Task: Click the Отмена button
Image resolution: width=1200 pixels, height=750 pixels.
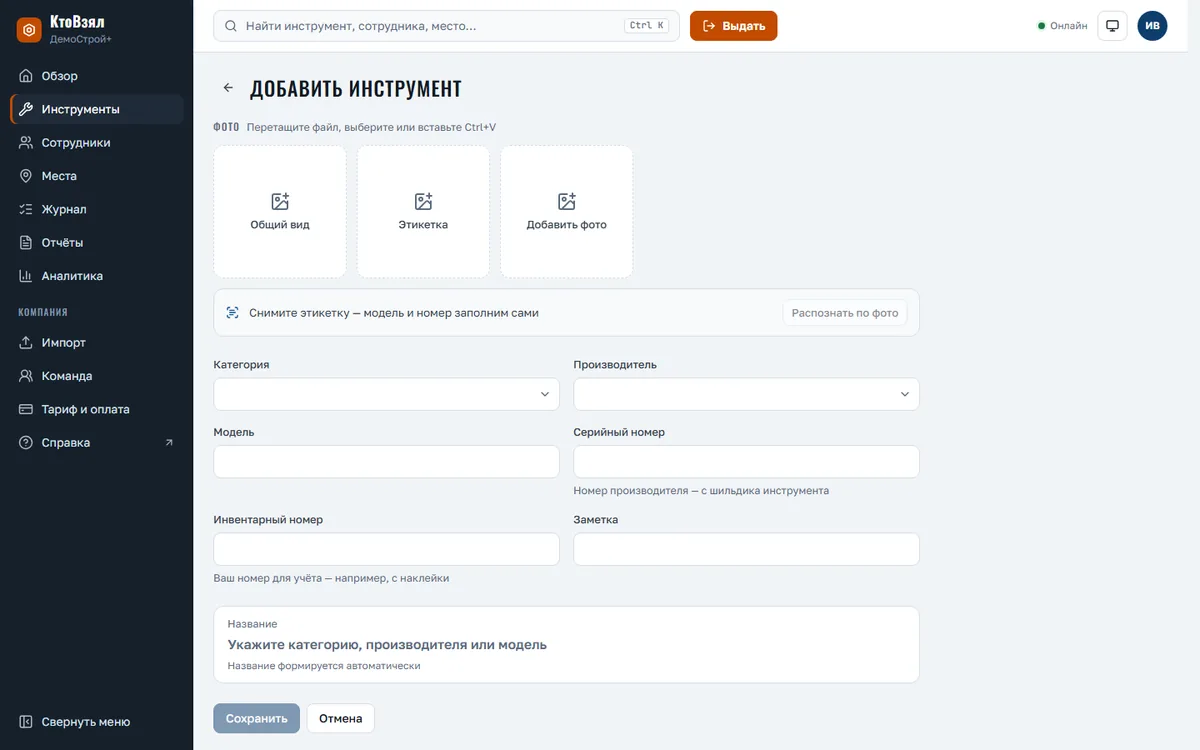Action: [340, 719]
